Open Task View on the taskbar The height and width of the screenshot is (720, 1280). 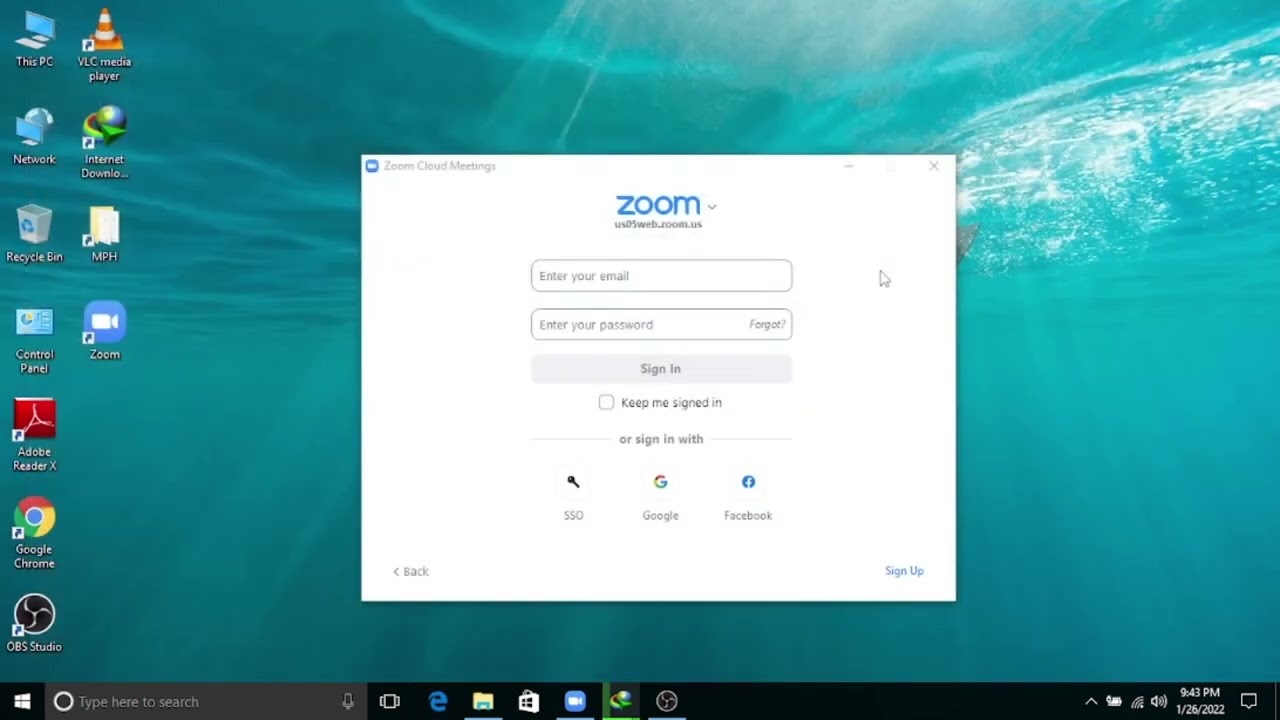tap(390, 701)
